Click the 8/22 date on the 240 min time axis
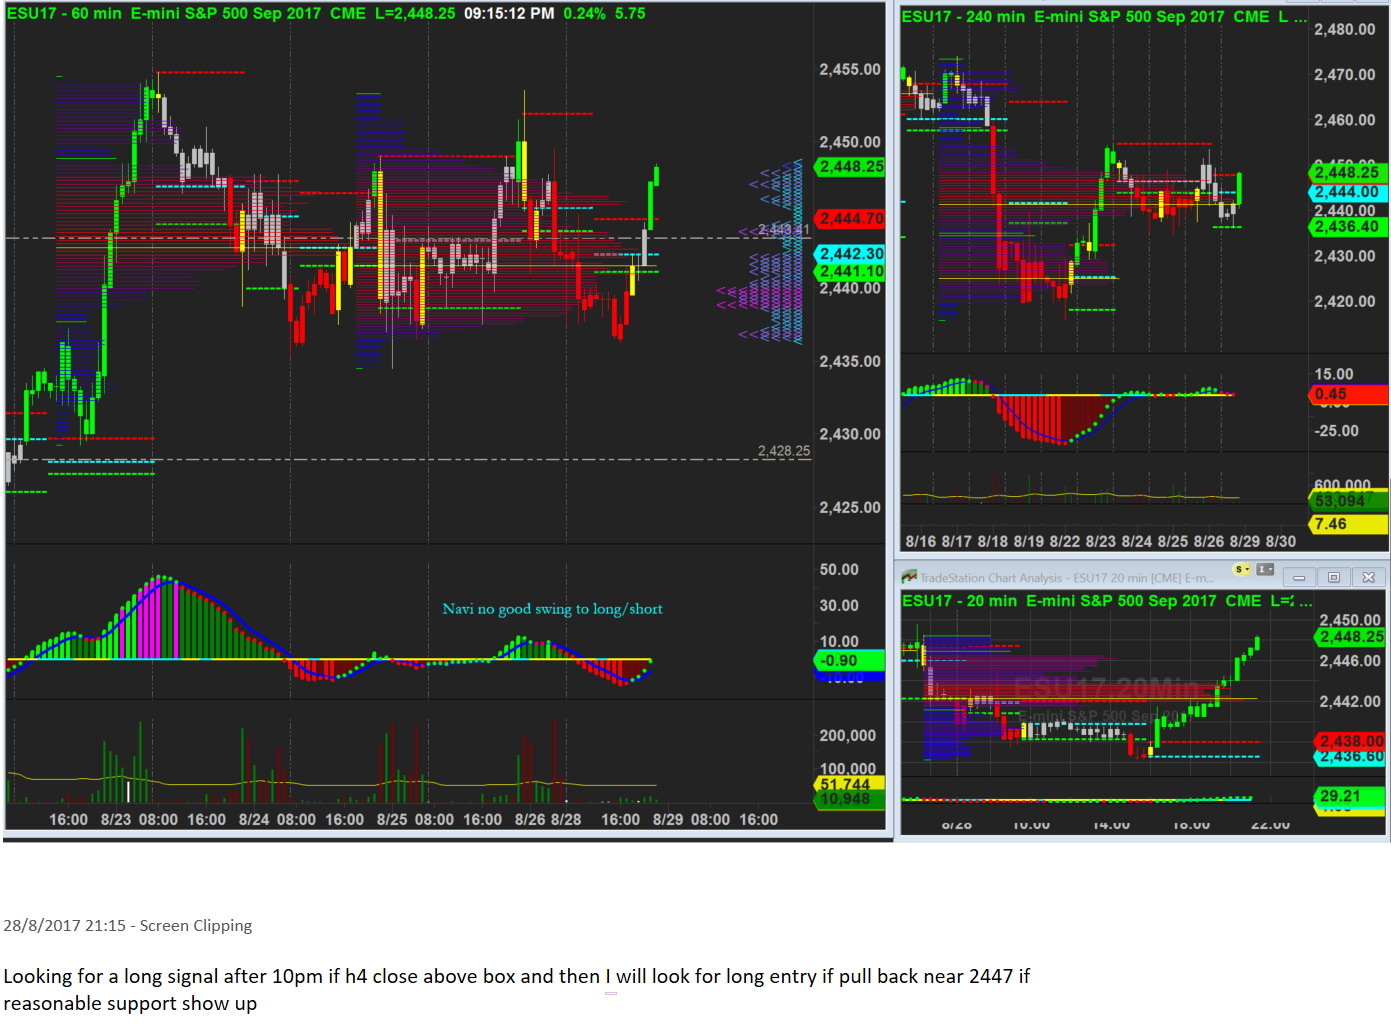Screen dimensions: 1391x1025 (1065, 542)
